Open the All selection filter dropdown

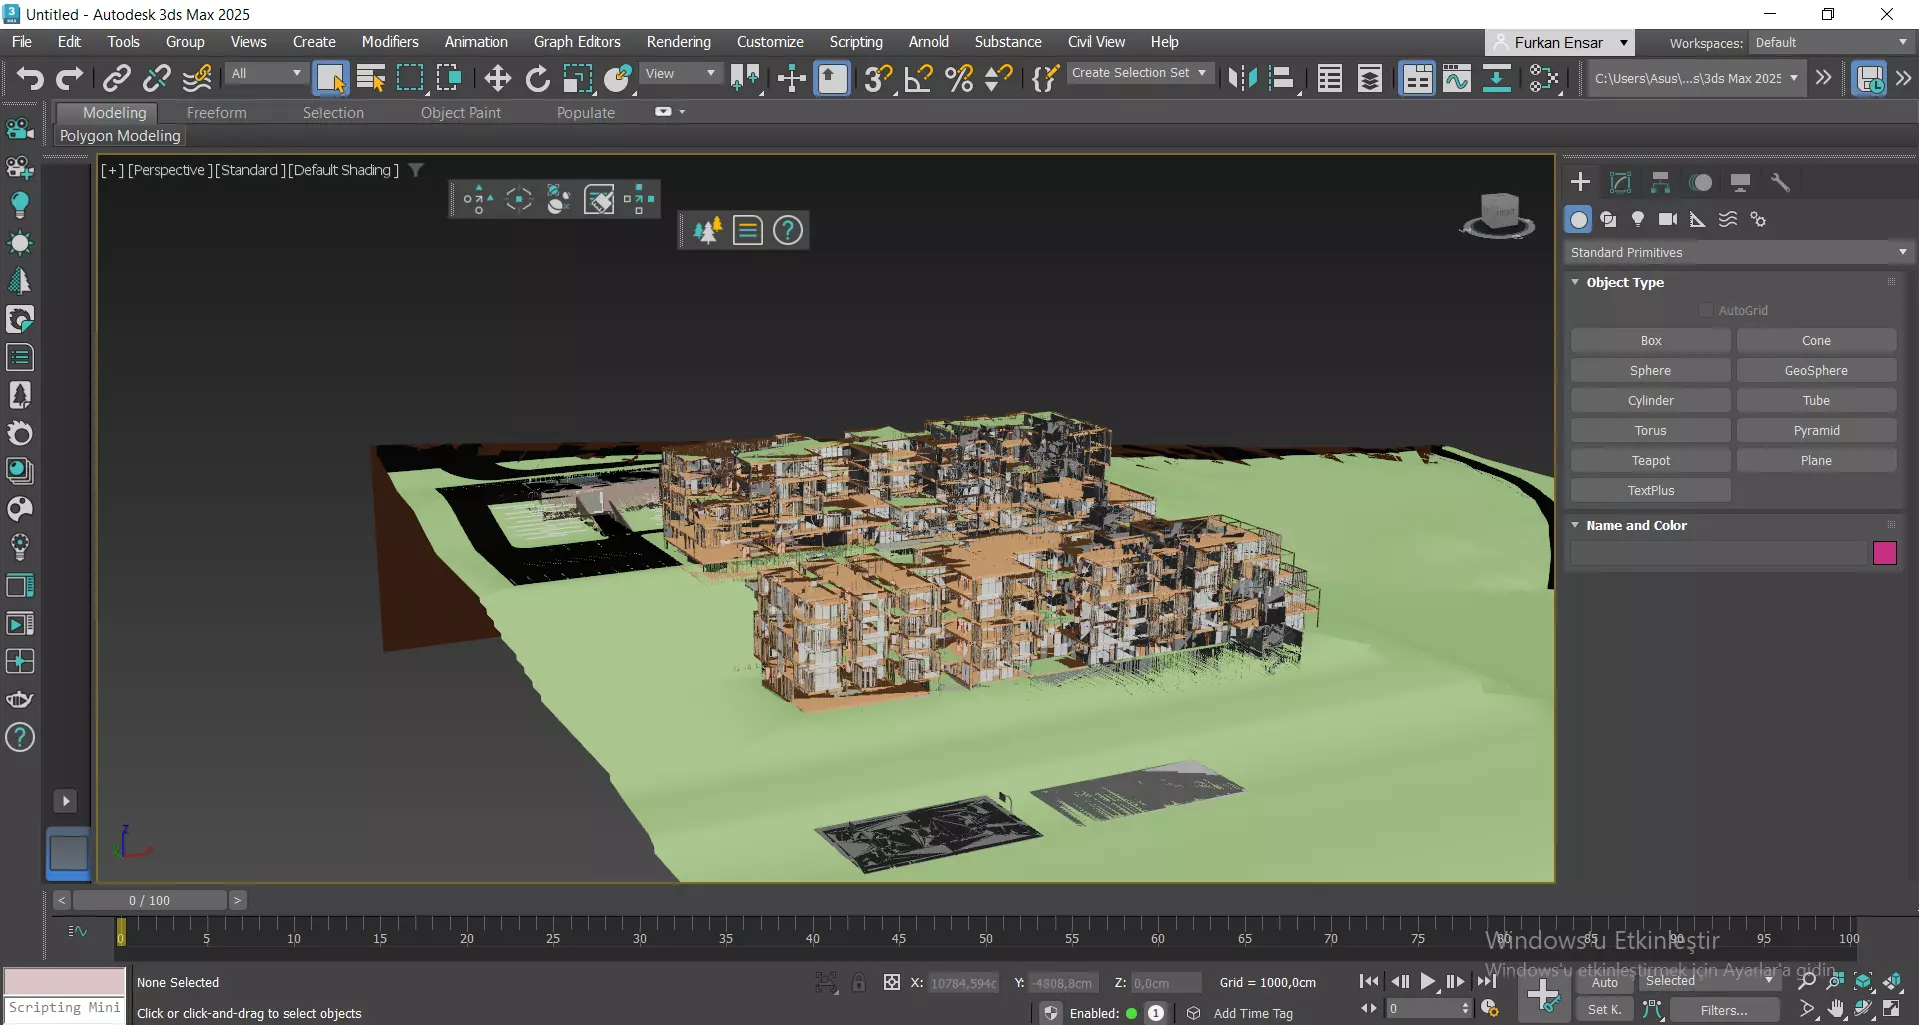coord(265,74)
